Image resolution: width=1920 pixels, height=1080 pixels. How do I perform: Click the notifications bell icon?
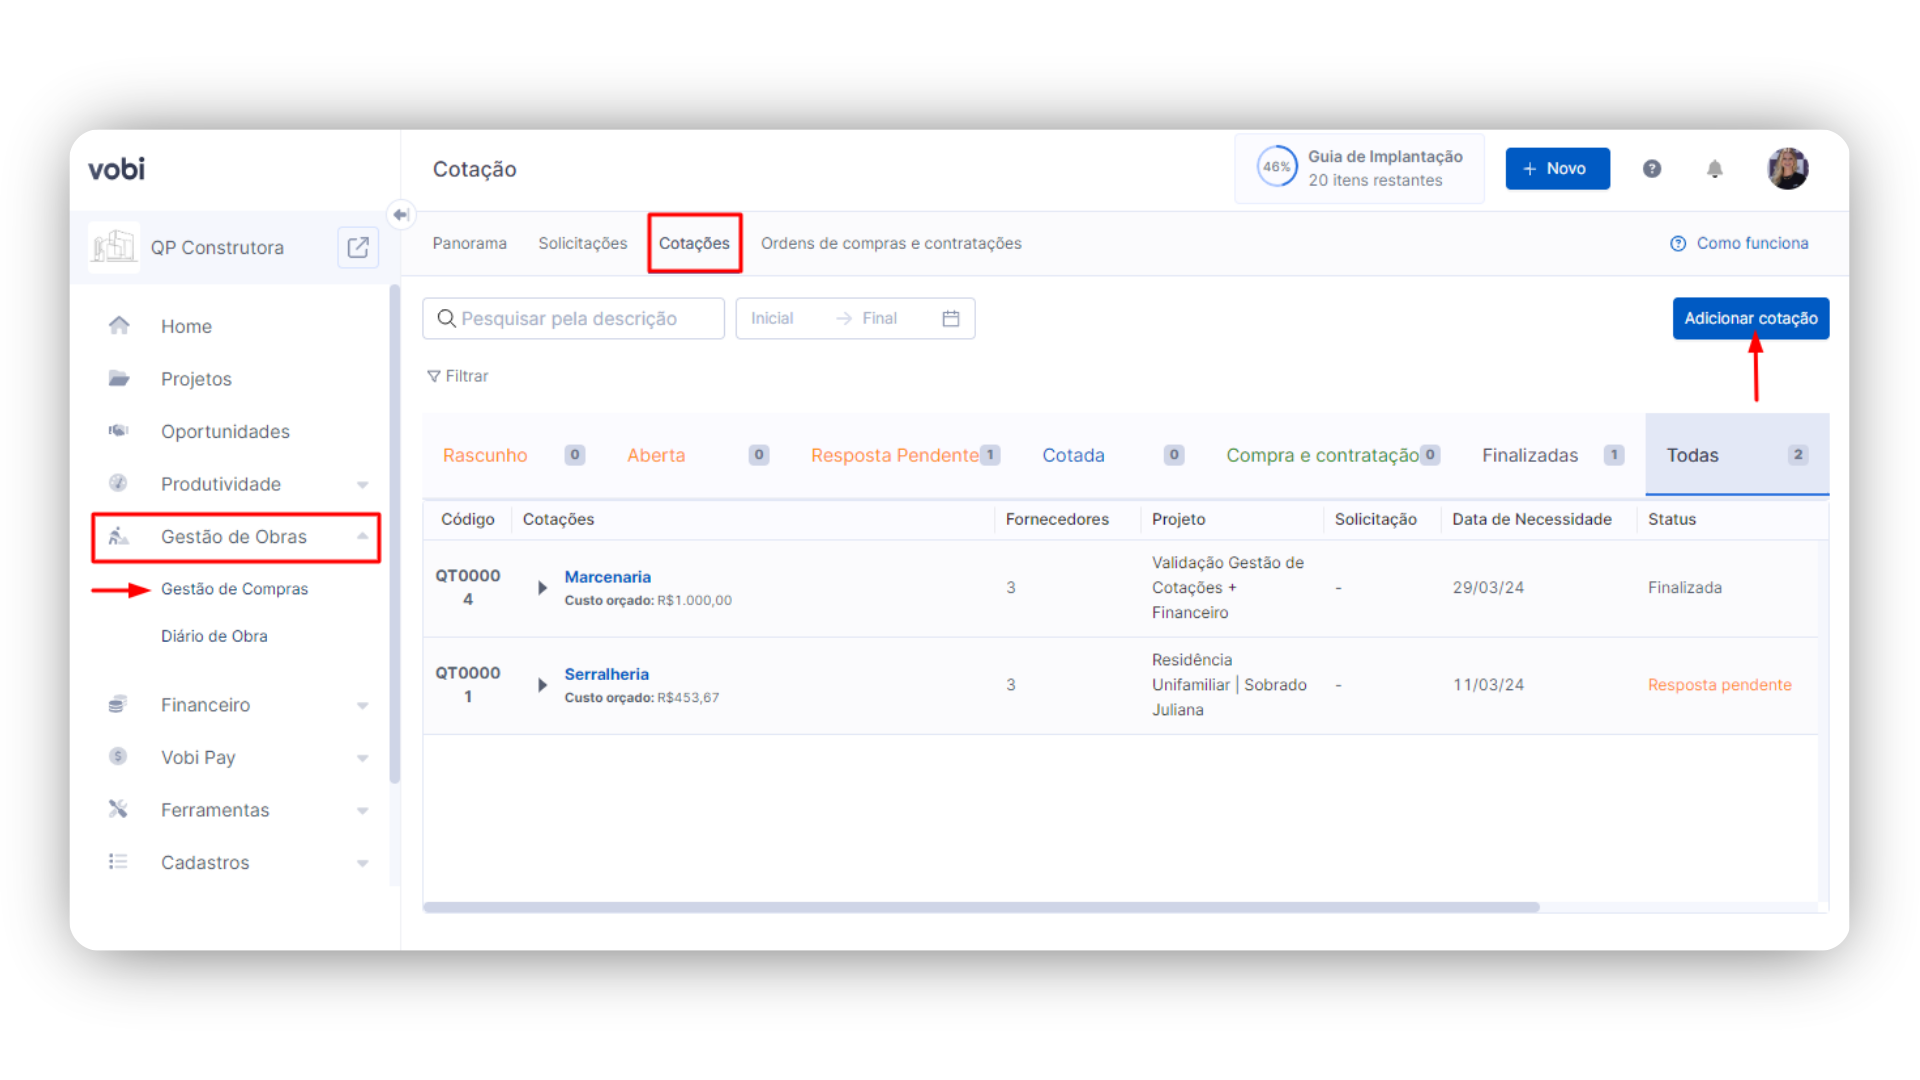1714,169
